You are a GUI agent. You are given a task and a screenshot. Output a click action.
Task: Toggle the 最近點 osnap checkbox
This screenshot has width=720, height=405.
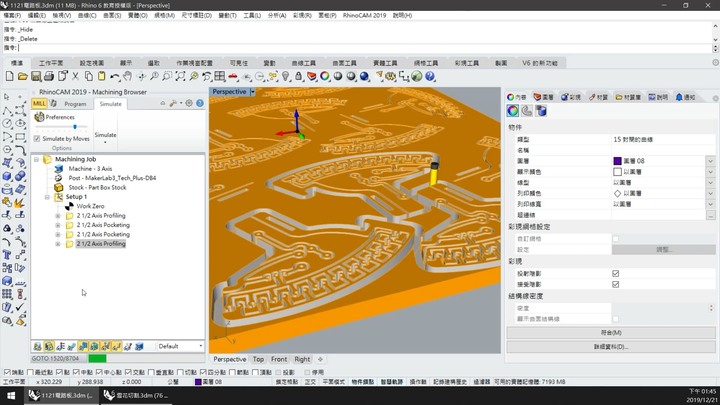coord(30,372)
